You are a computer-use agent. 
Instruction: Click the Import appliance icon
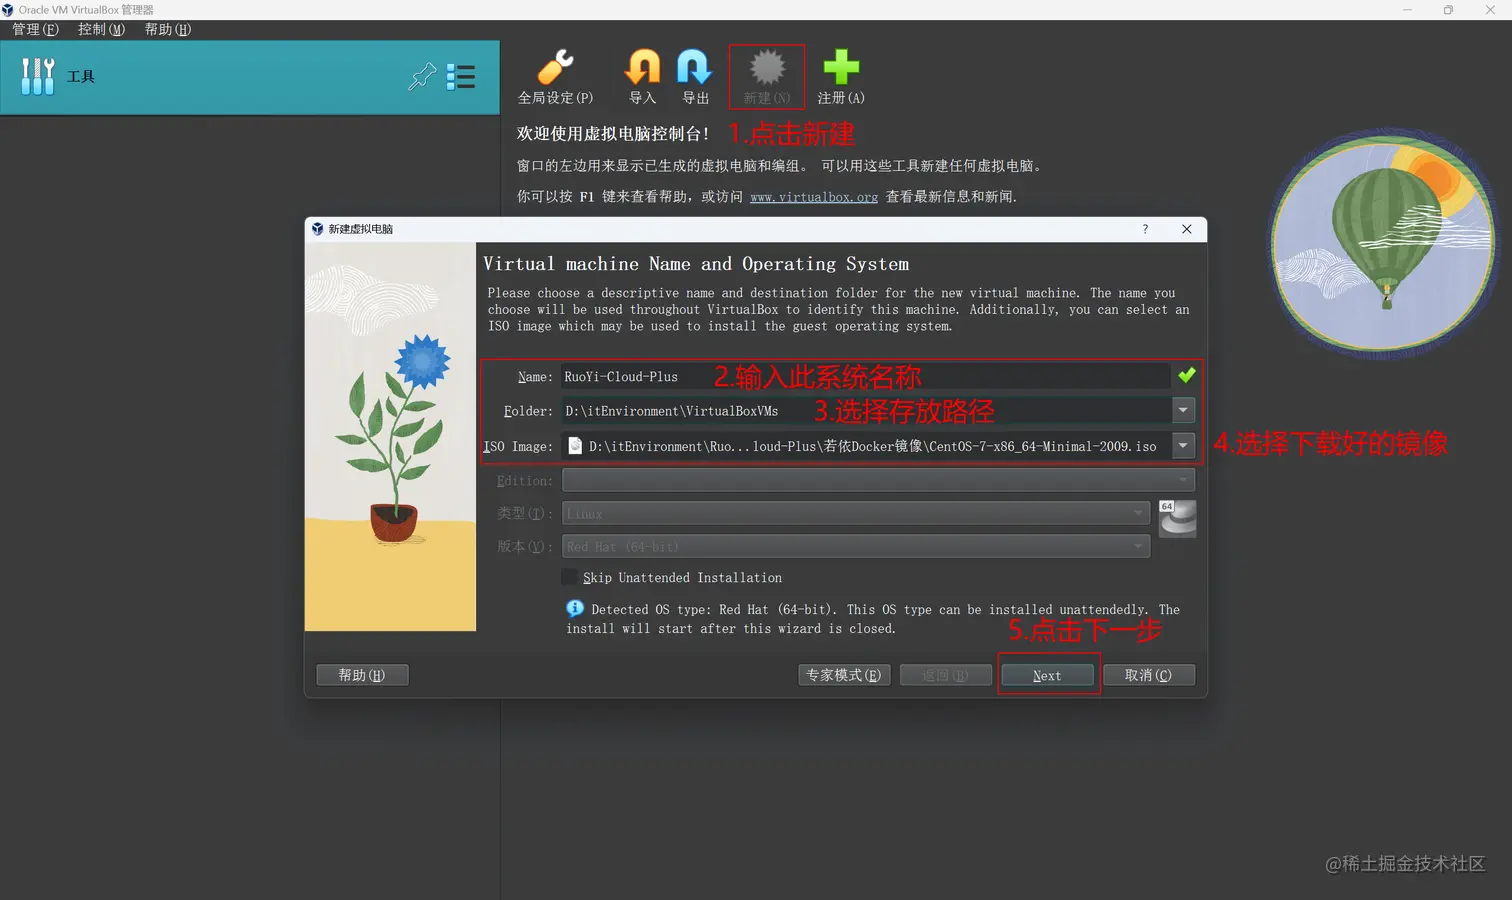642,68
